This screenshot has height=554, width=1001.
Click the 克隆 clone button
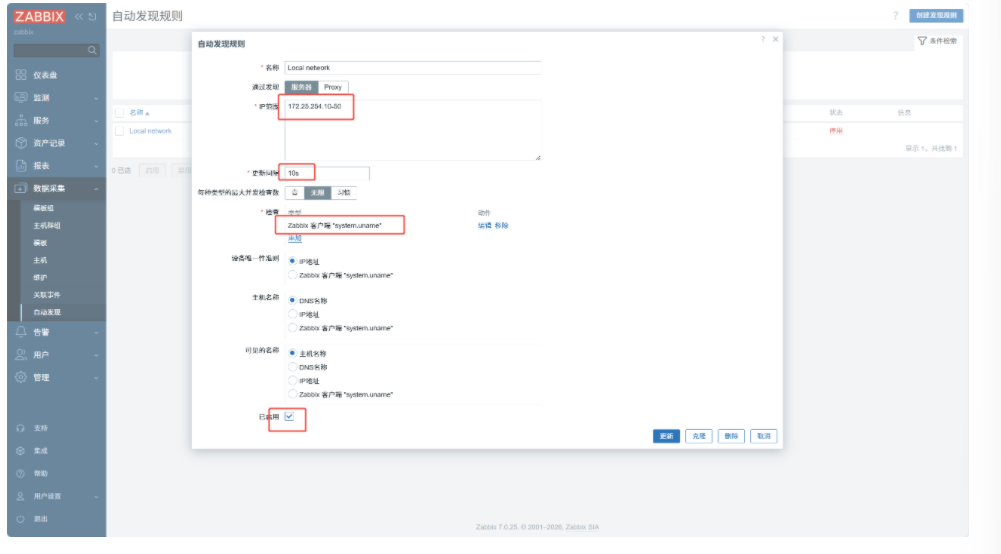pyautogui.click(x=699, y=436)
